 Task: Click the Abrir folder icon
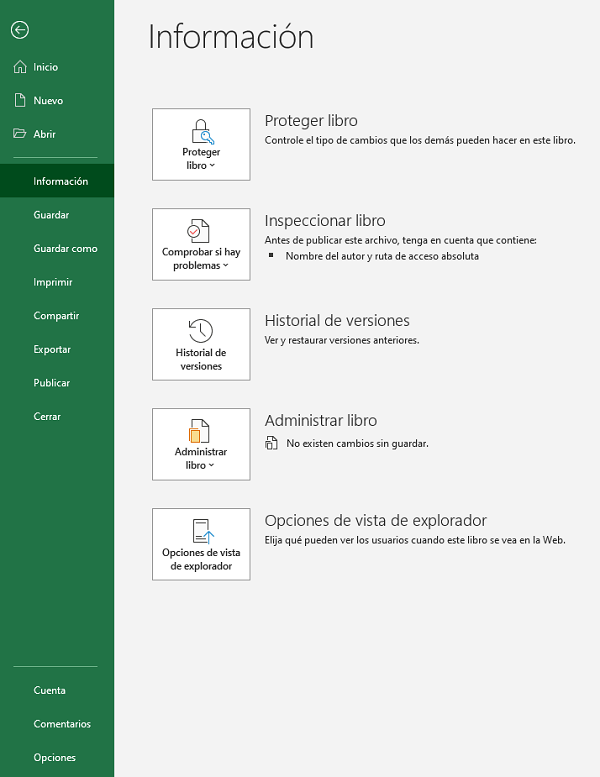(x=19, y=134)
